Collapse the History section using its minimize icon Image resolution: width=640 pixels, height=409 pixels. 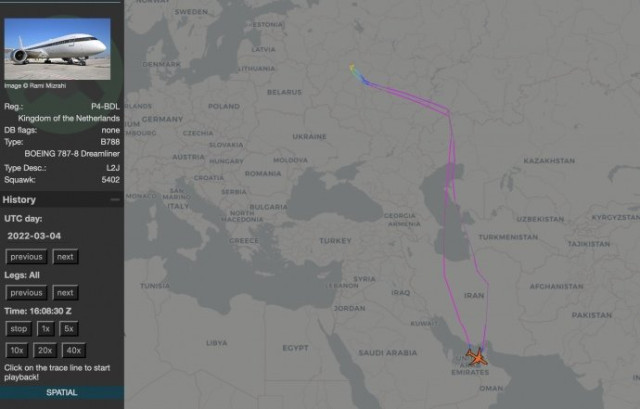pyautogui.click(x=115, y=200)
